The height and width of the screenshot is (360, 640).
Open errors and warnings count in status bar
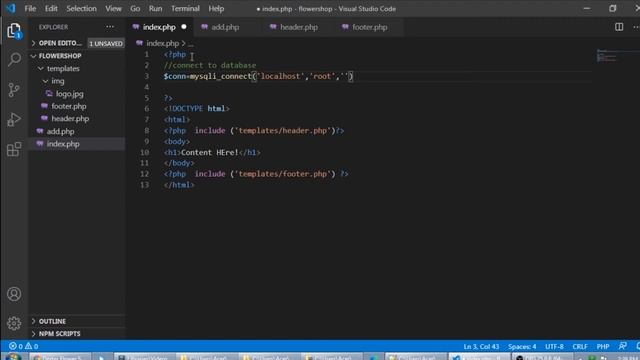[24, 346]
